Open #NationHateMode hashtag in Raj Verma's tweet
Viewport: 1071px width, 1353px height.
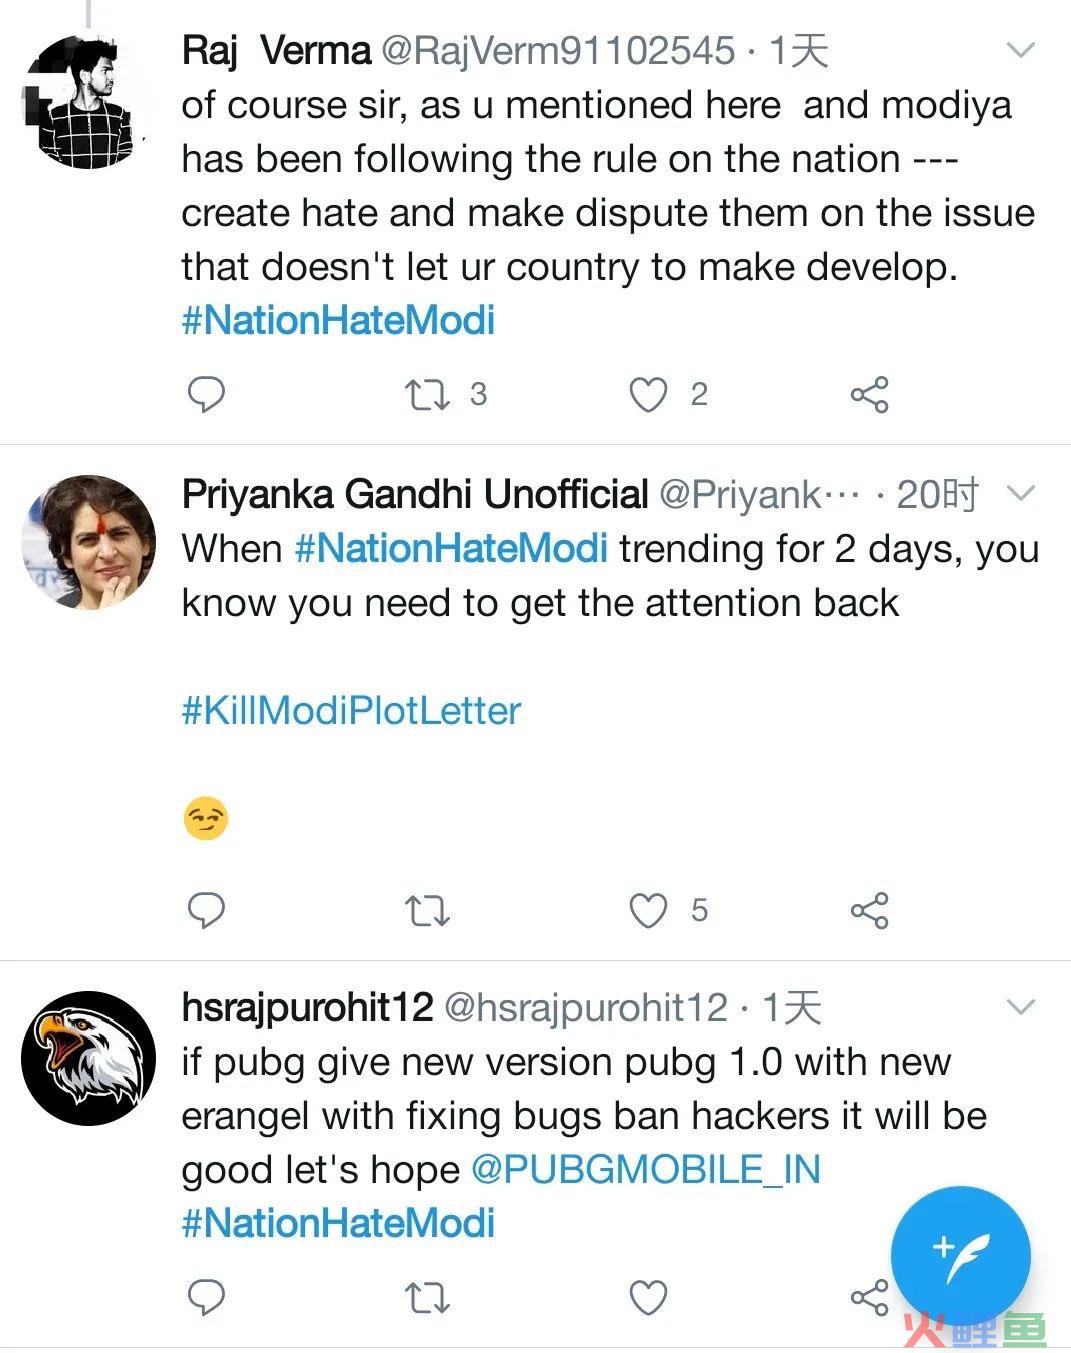click(x=338, y=321)
